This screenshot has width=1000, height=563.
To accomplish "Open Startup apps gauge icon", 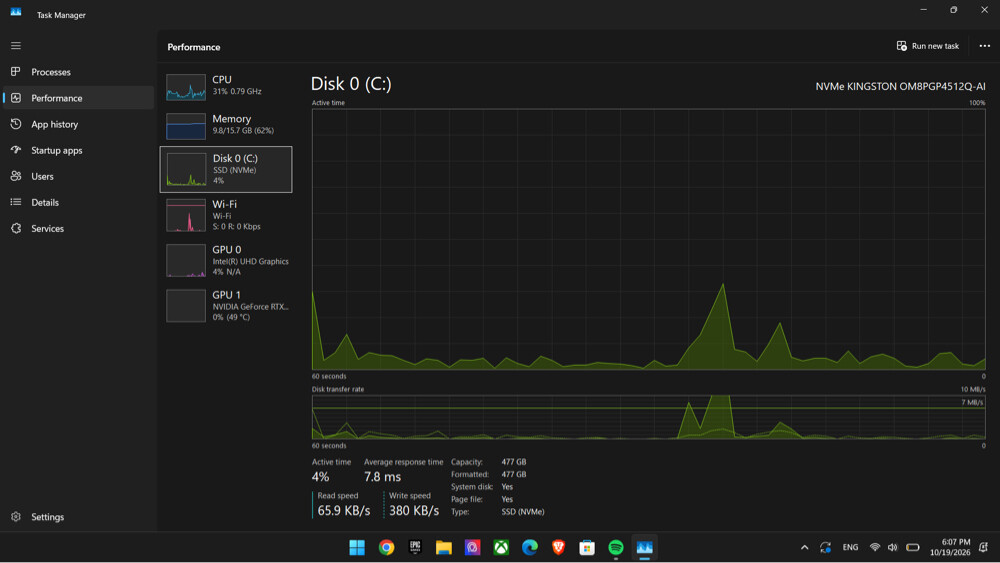I will (x=16, y=150).
